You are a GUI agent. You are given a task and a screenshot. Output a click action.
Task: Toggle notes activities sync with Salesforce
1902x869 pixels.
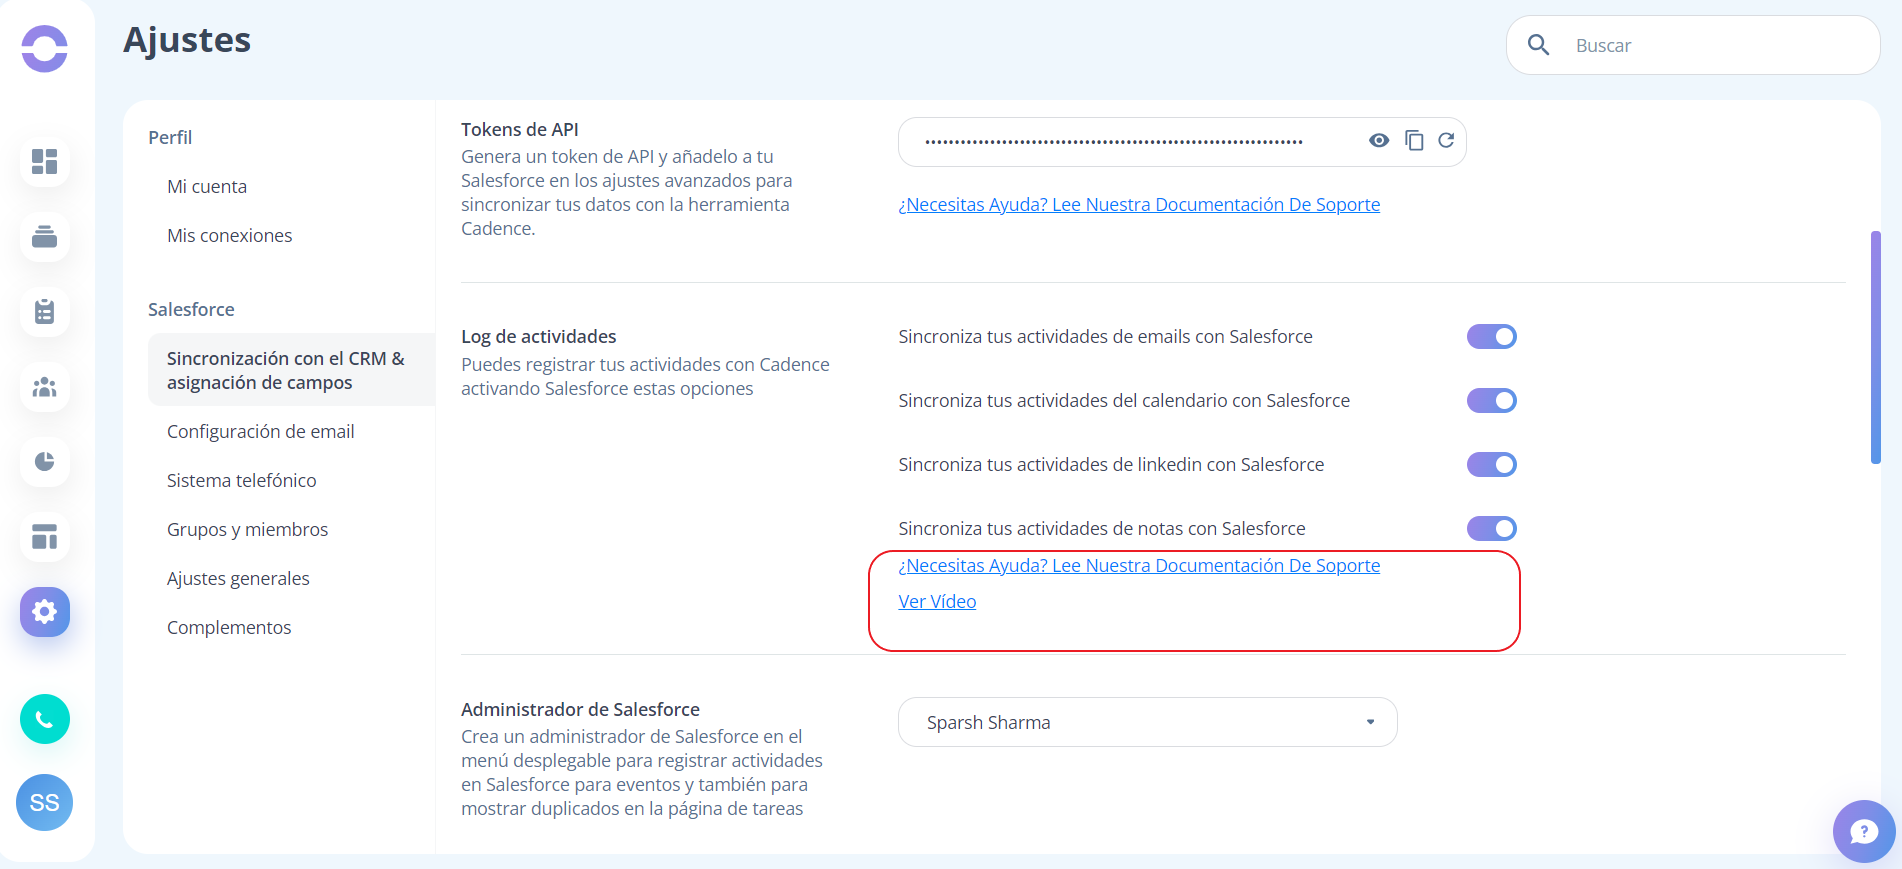pyautogui.click(x=1492, y=529)
